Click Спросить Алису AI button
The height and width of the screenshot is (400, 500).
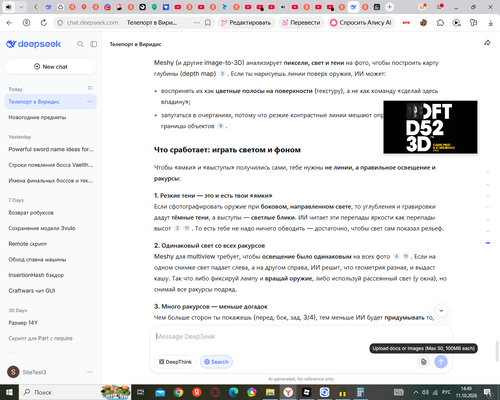[361, 23]
